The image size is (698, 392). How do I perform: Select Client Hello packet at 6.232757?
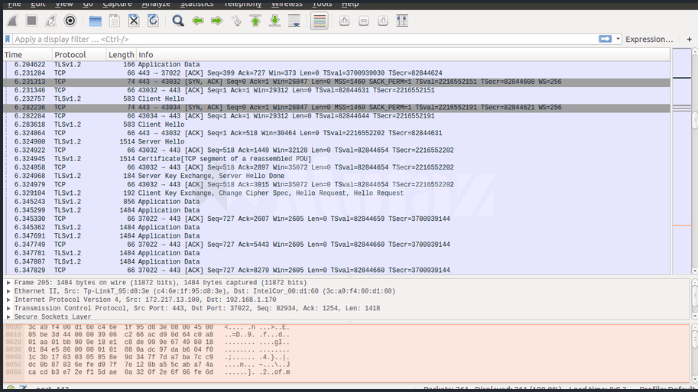(x=337, y=99)
